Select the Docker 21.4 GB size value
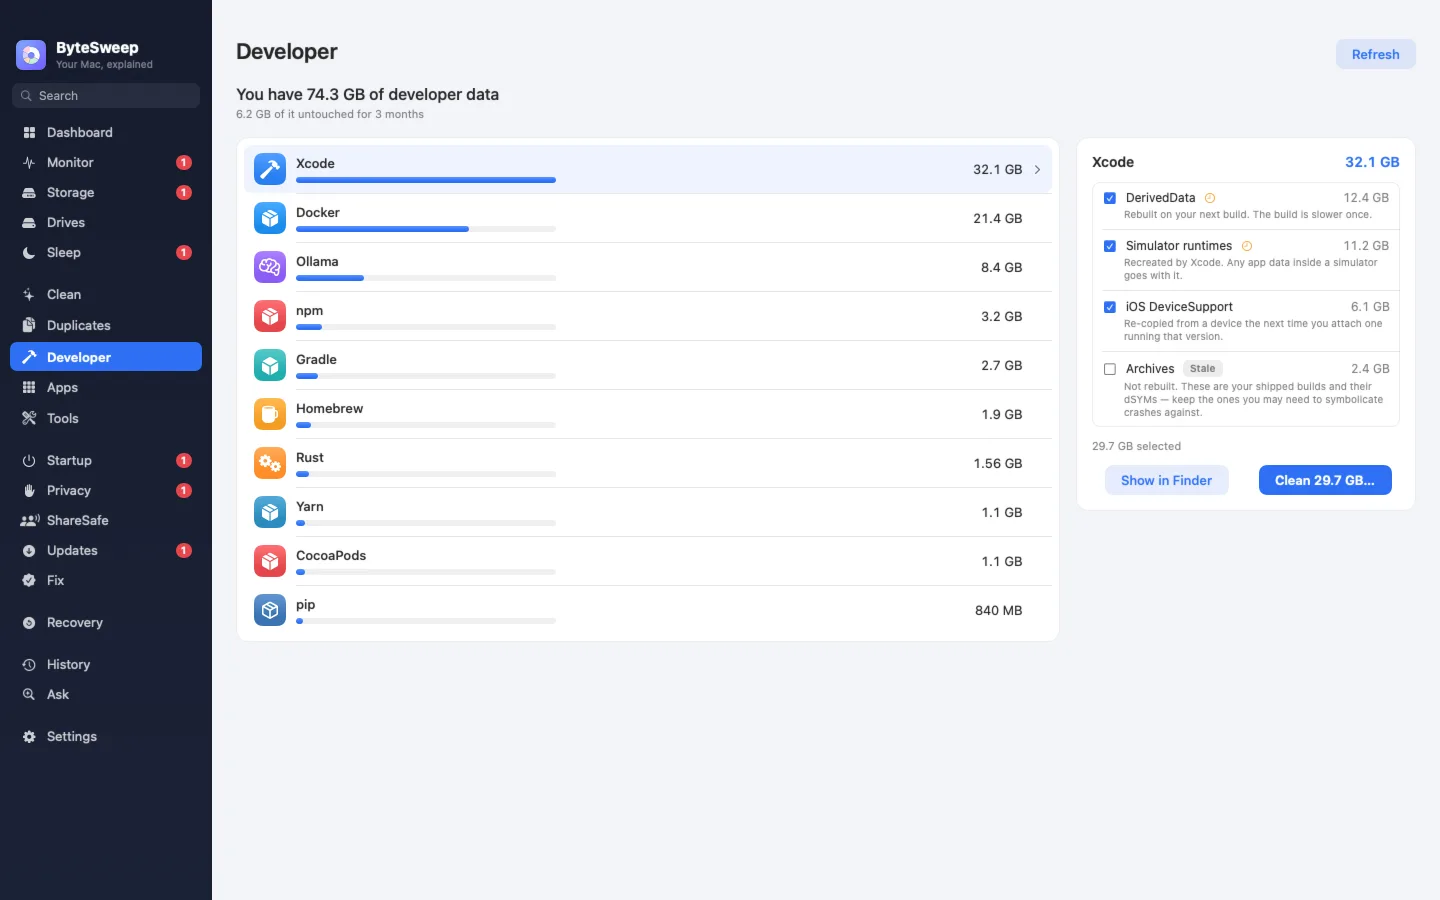 coord(998,218)
